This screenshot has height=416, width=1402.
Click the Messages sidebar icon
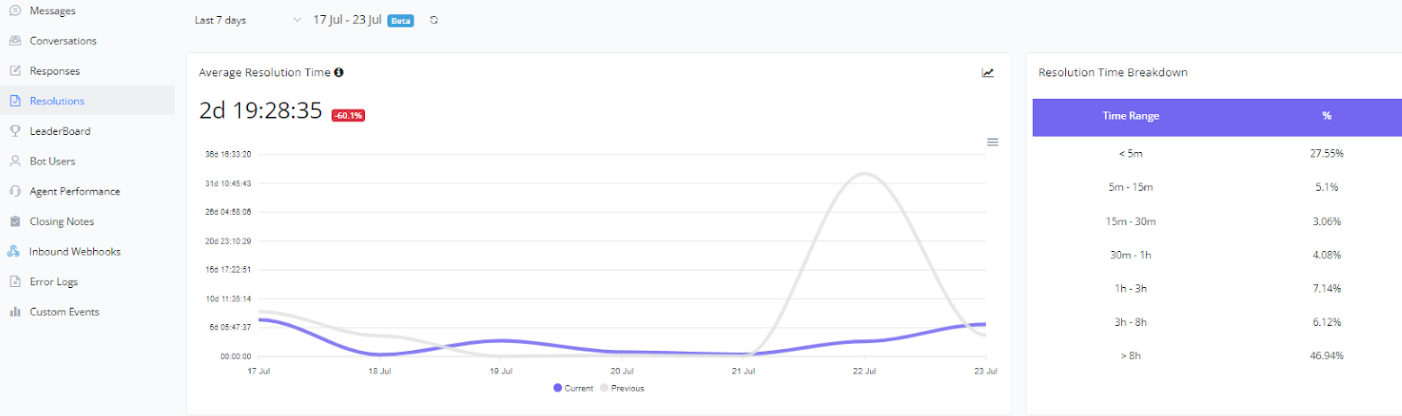(15, 11)
